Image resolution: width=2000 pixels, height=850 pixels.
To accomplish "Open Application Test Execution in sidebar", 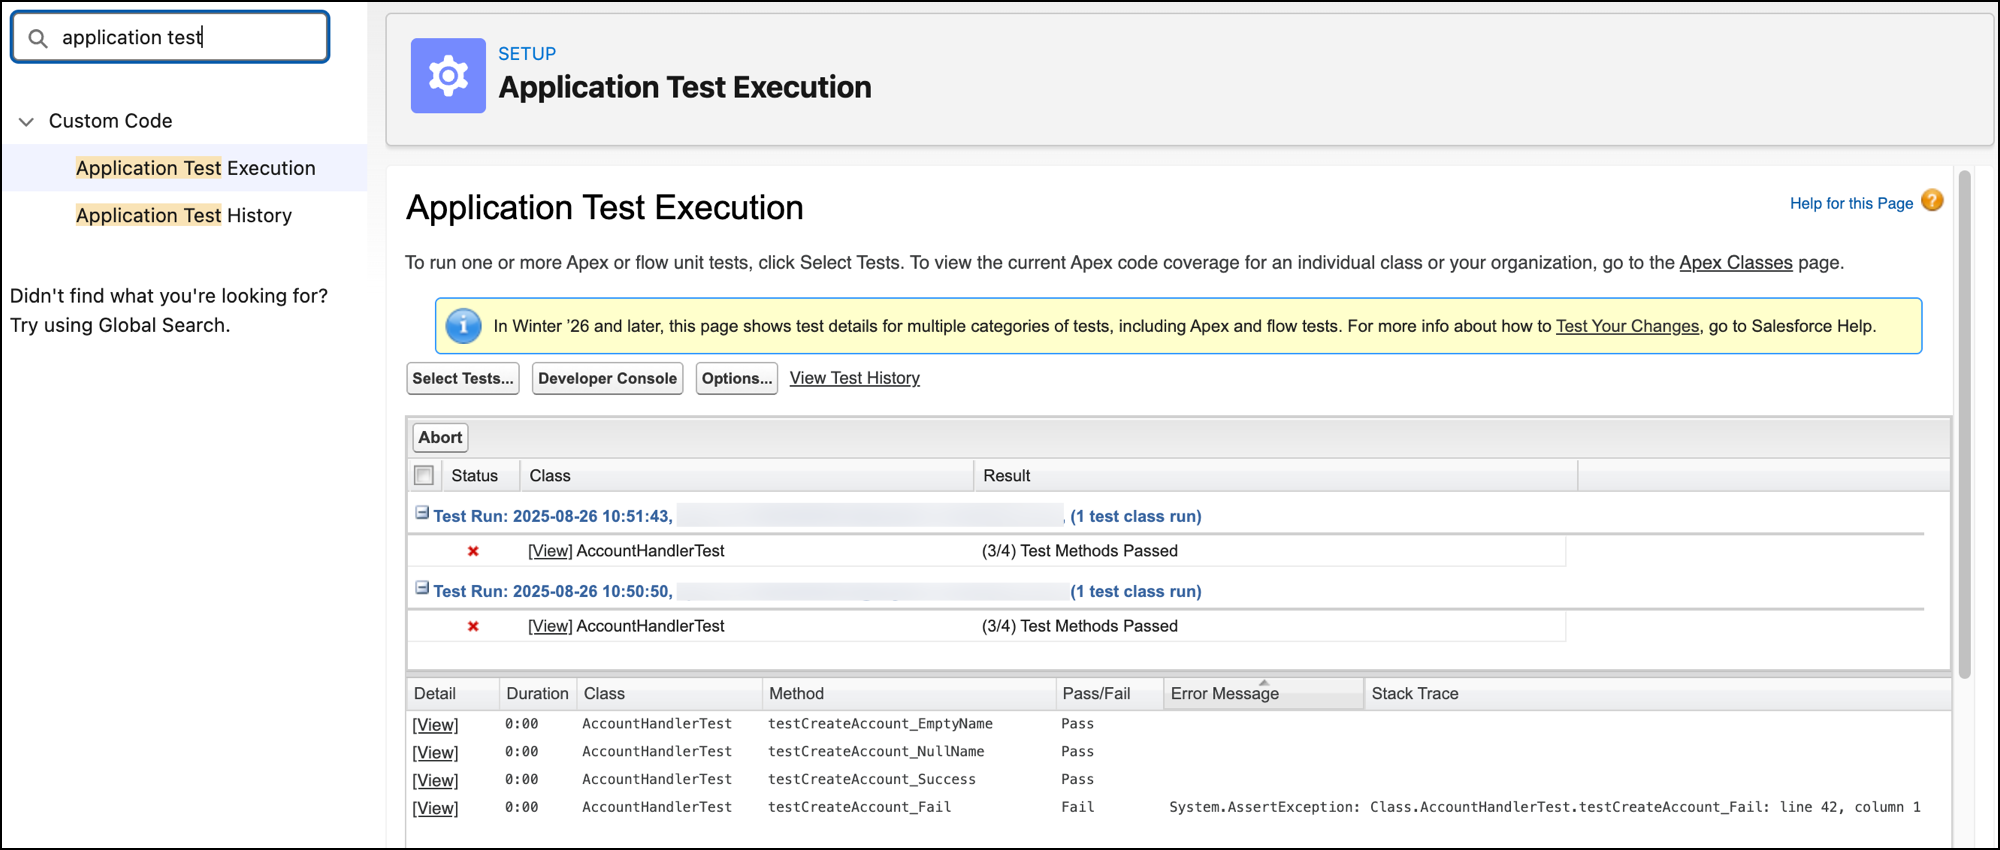I will point(195,168).
